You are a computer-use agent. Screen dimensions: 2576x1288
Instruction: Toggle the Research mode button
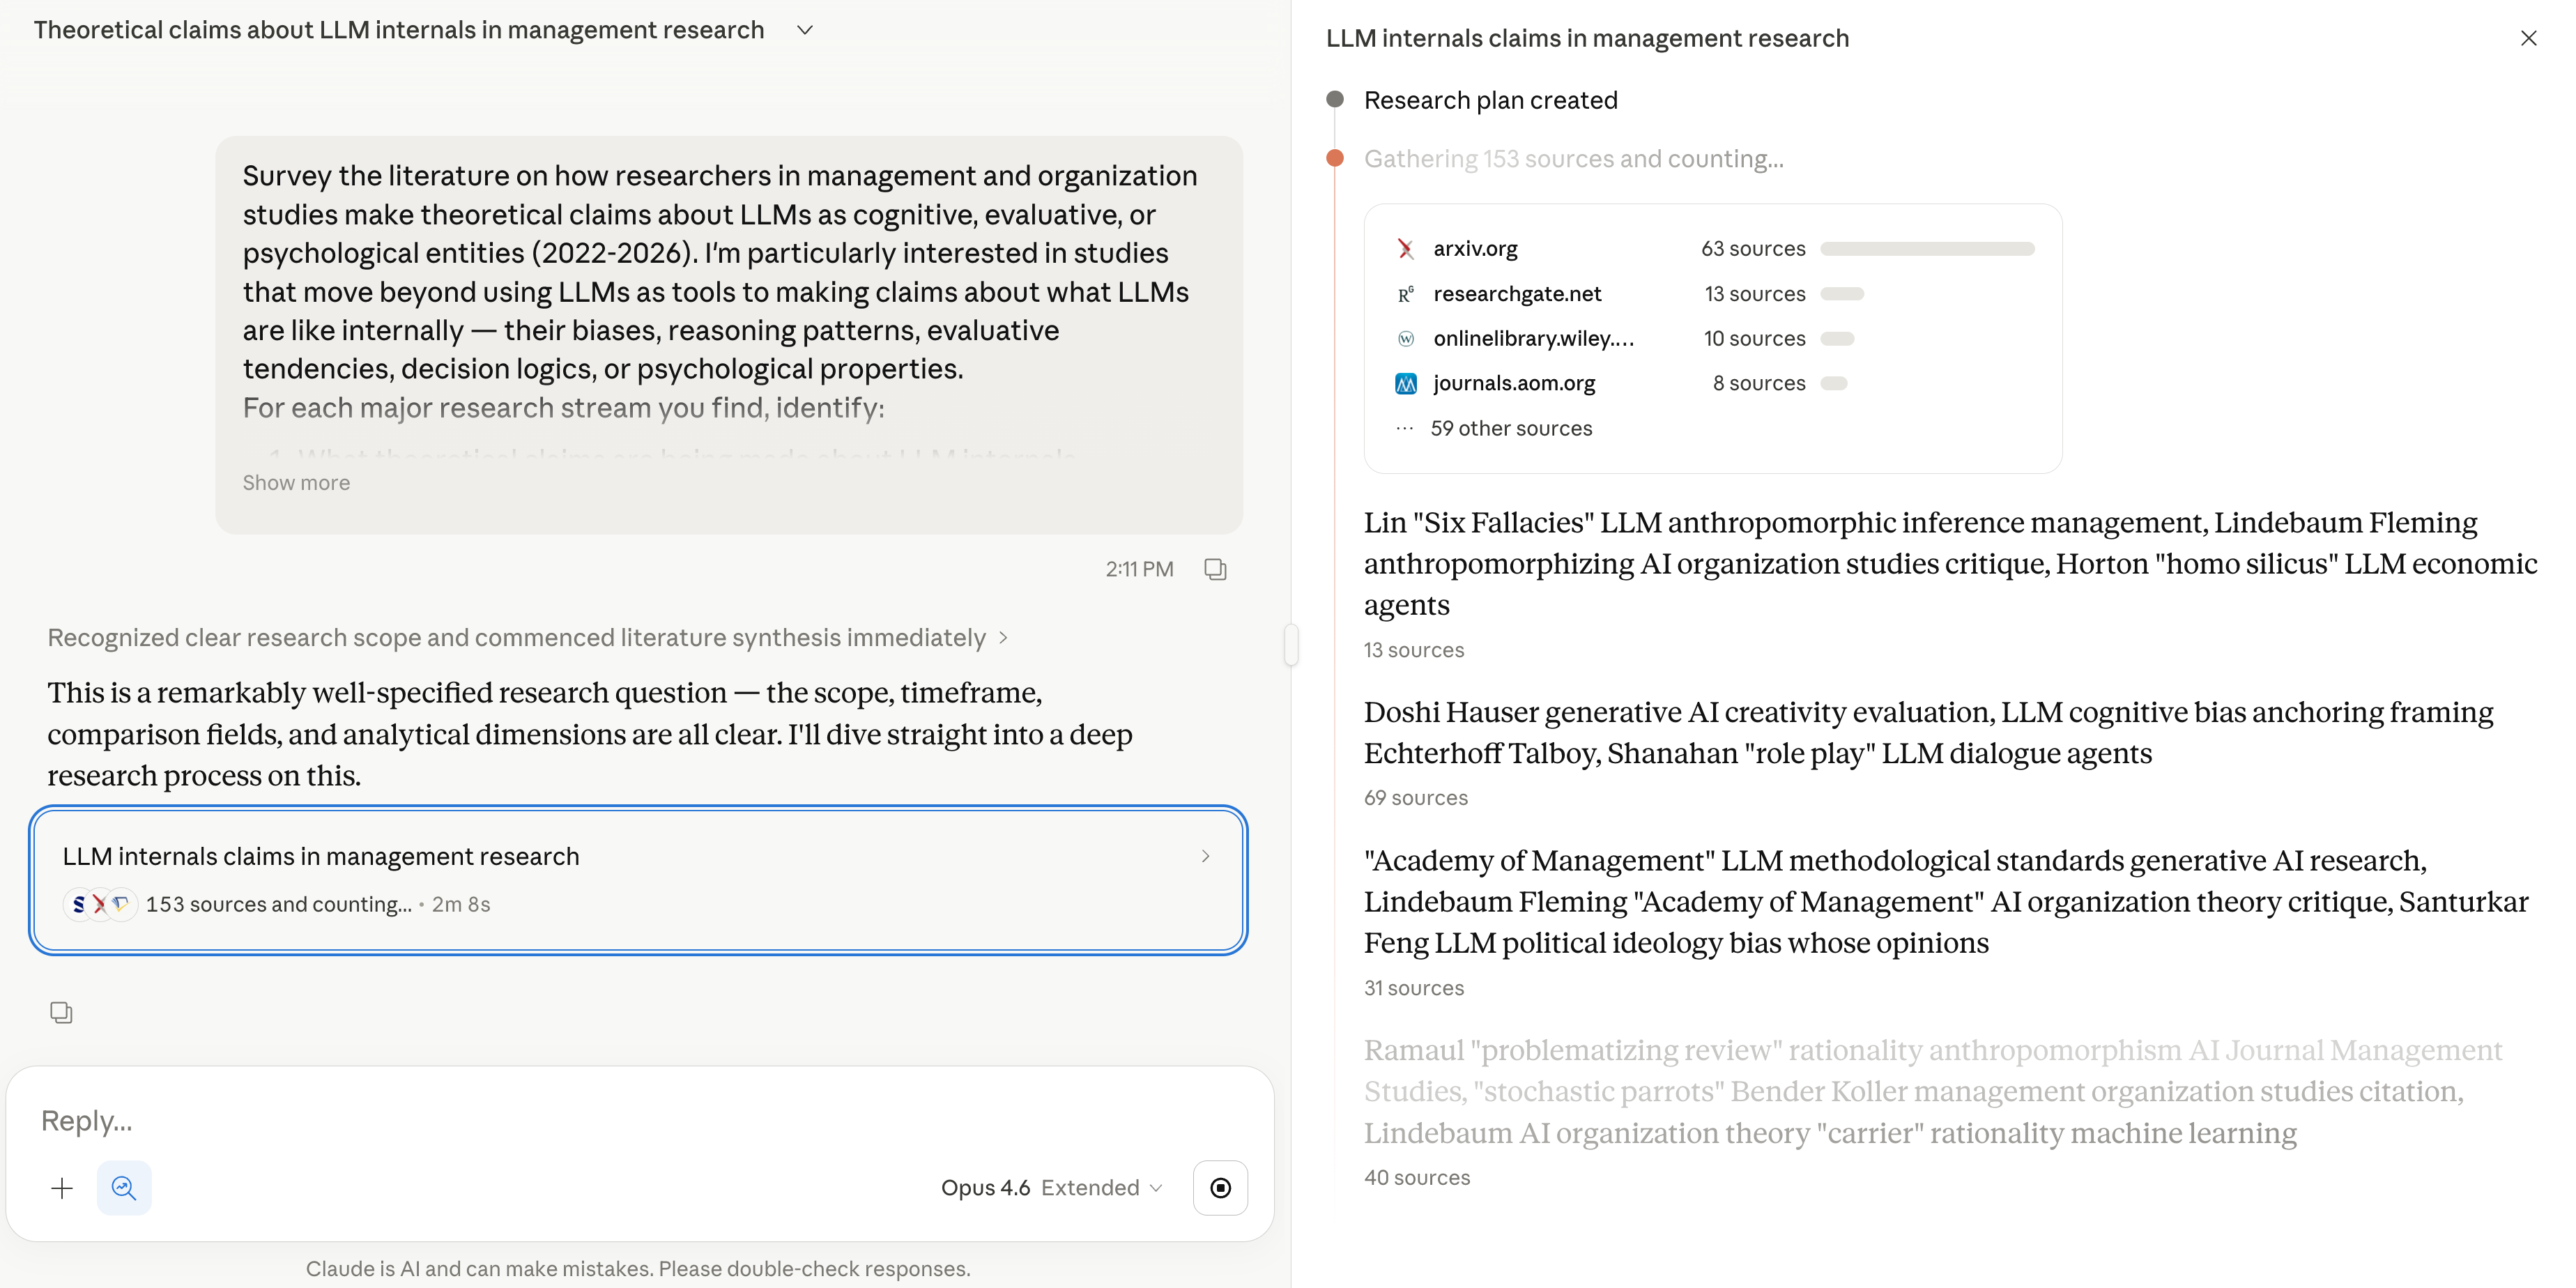[x=124, y=1187]
